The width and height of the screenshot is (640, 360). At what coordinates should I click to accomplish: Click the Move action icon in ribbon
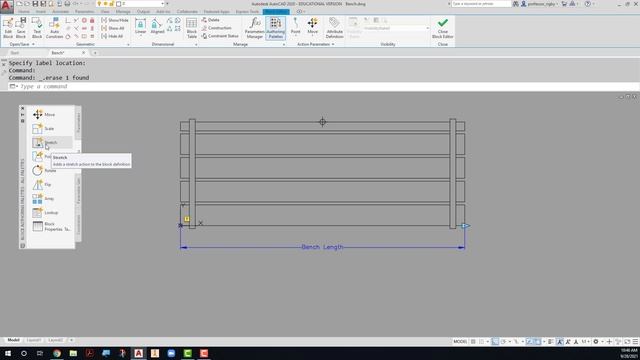[313, 27]
